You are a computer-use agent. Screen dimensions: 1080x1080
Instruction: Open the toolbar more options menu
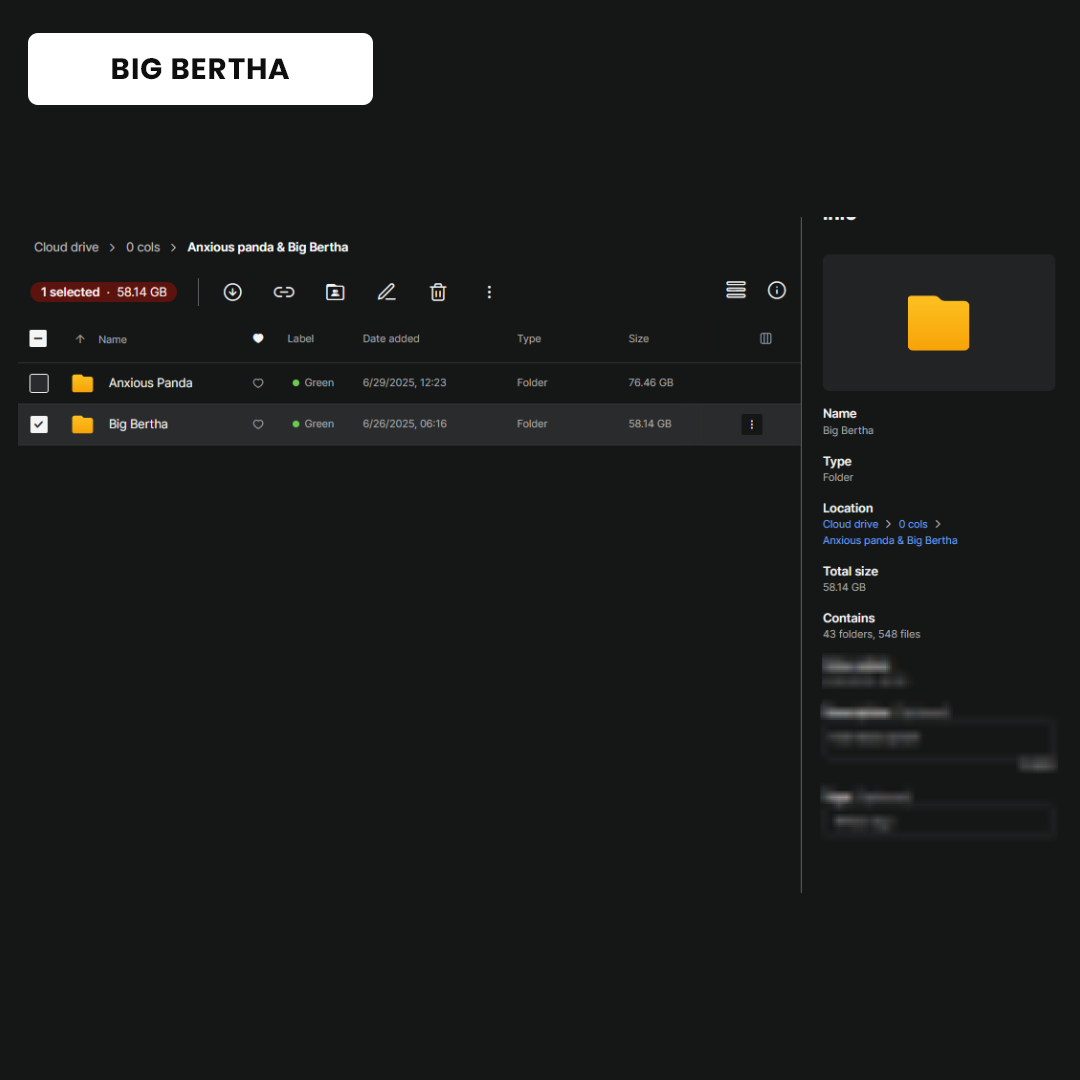[x=489, y=292]
